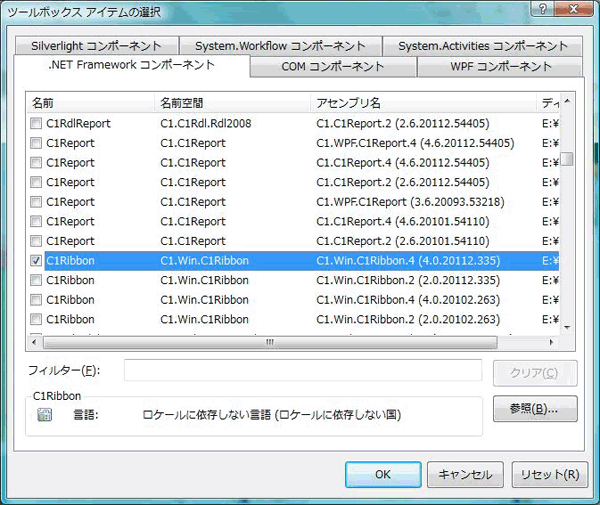Screen dimensions: 600x505
Task: Select assembly cell C1.Win.C1Ribbon.2 (2.0.20112.335)
Action: point(408,280)
